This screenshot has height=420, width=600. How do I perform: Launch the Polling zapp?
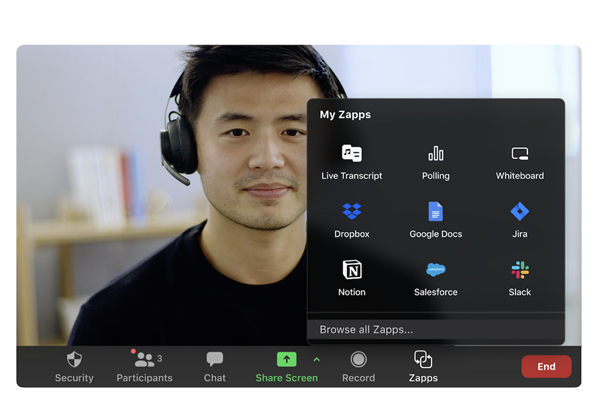436,154
